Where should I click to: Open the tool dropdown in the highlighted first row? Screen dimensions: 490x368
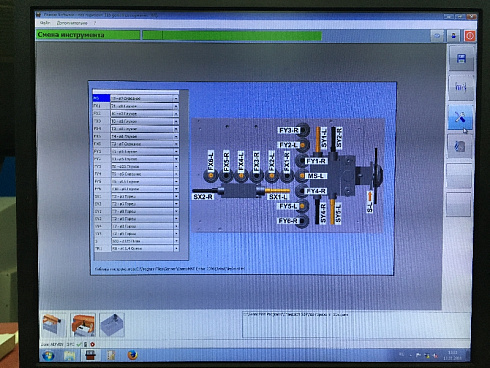[x=176, y=99]
